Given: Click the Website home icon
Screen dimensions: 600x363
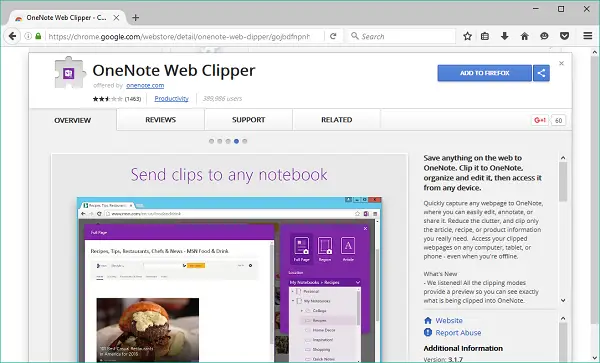Looking at the screenshot, I should pos(428,321).
